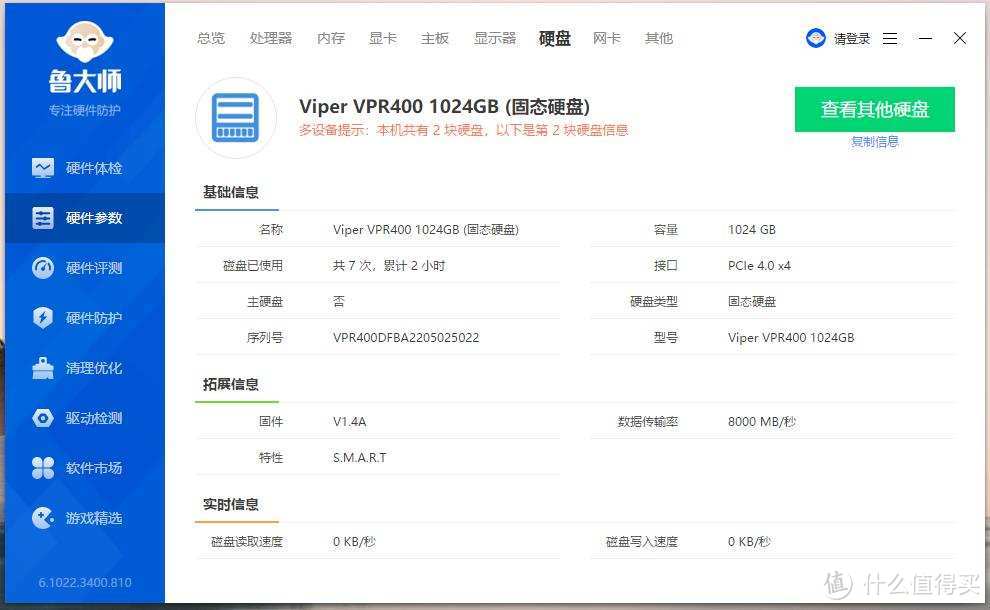Open 软件市场 software market

click(85, 467)
